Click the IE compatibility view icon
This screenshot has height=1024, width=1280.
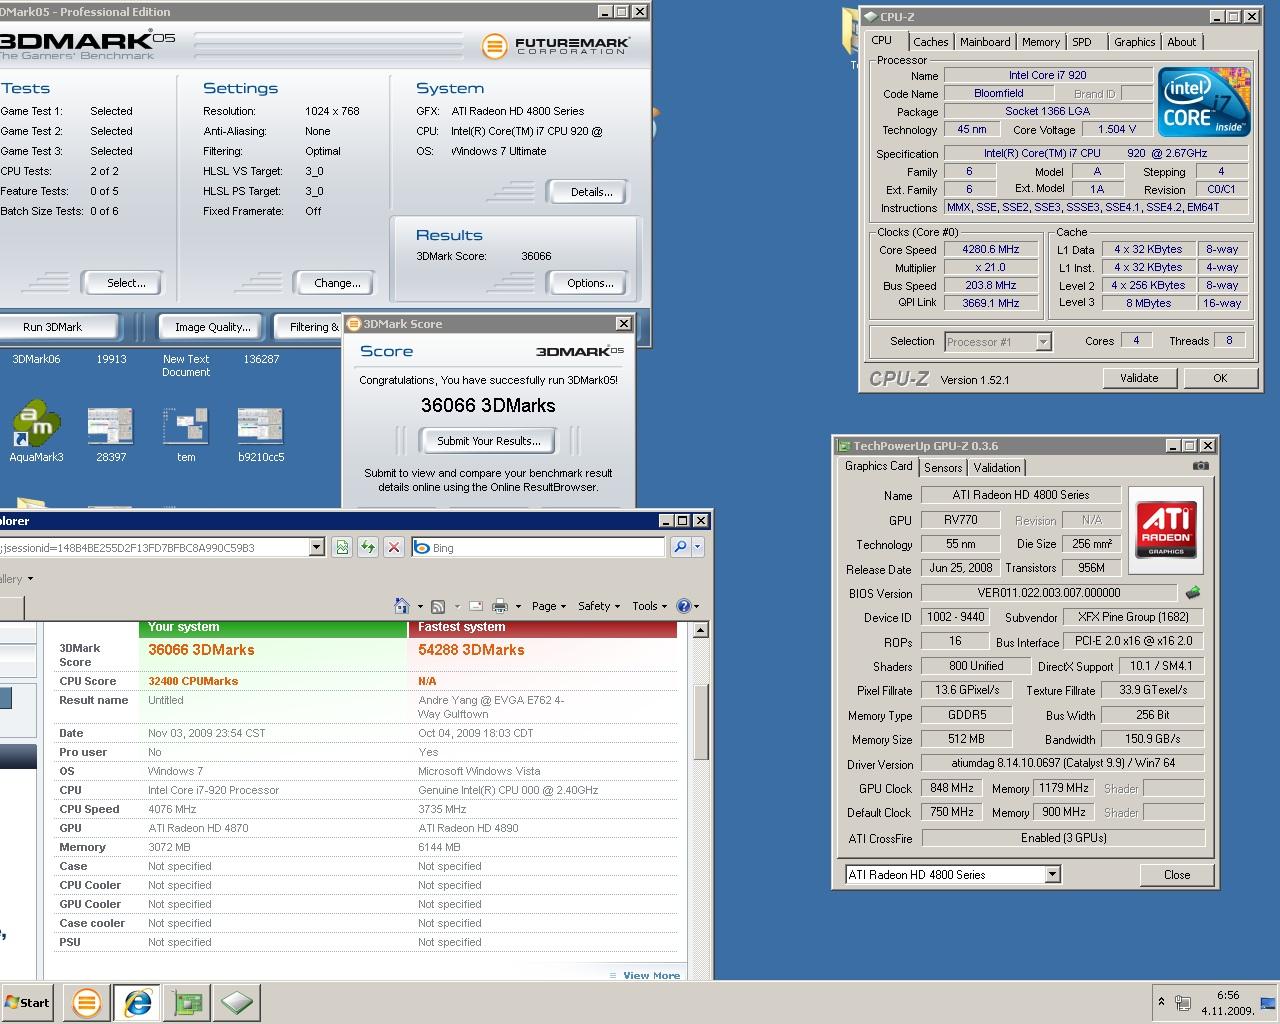[343, 547]
